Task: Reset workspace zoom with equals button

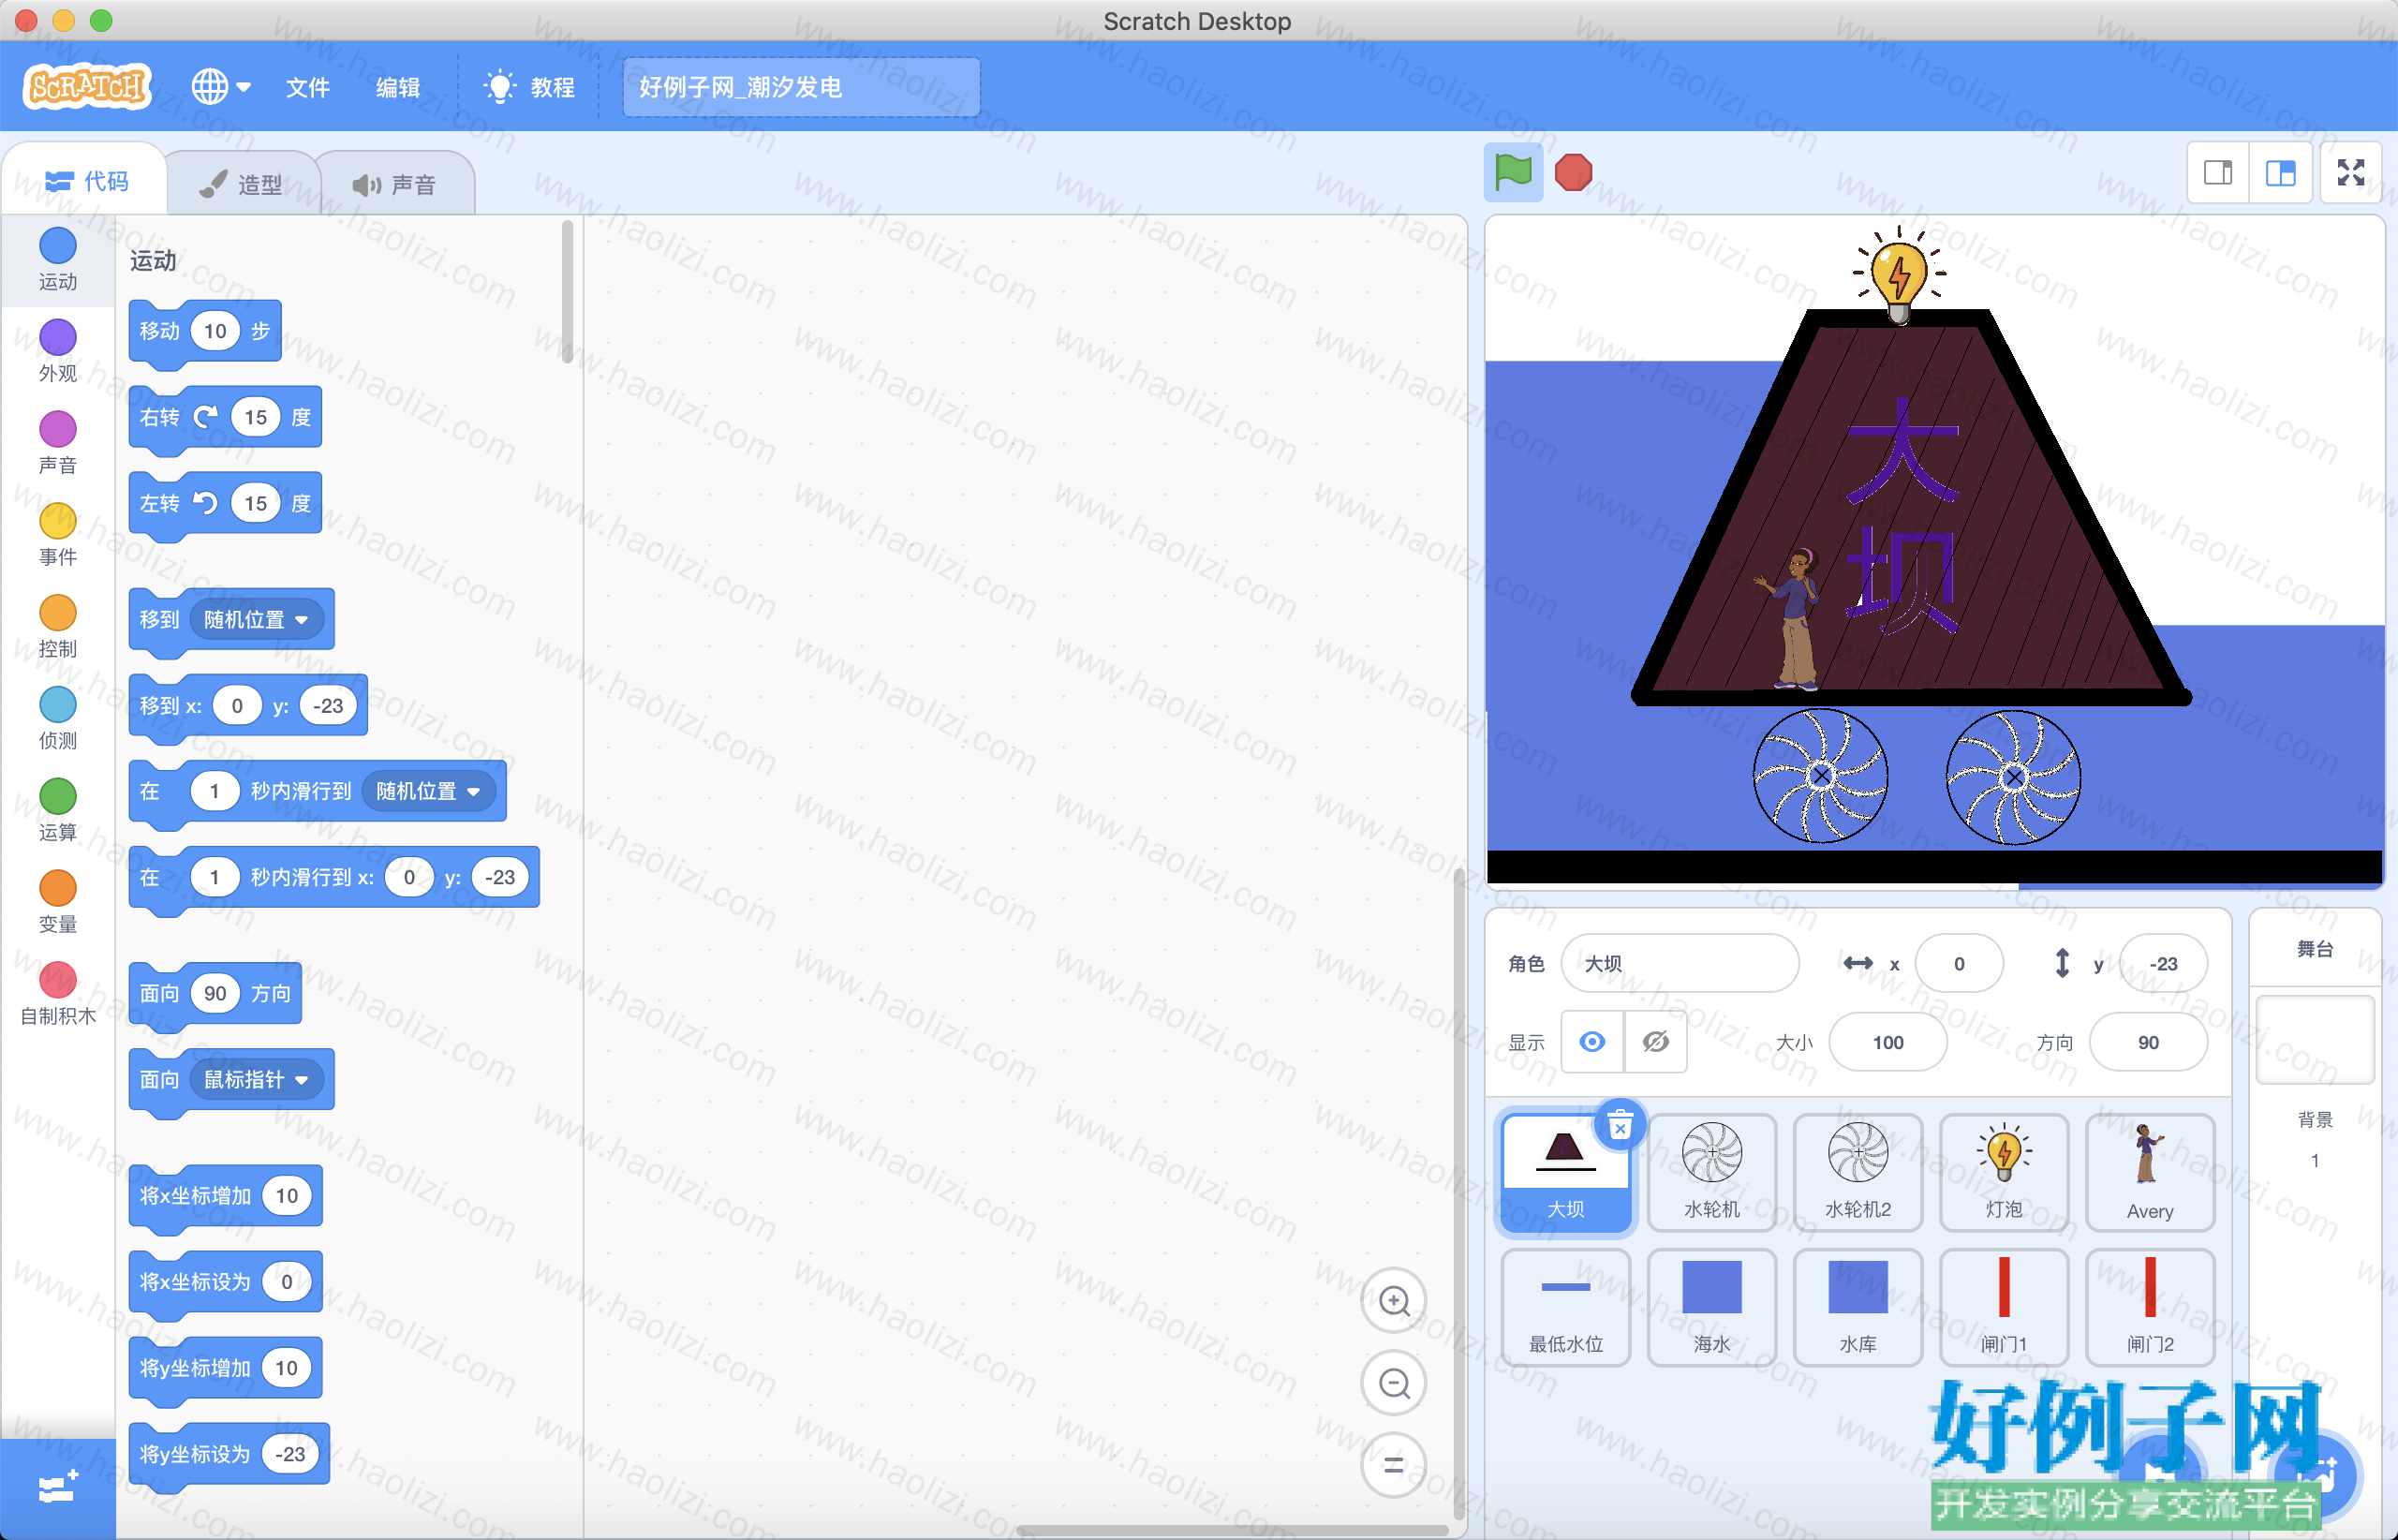Action: (1394, 1466)
